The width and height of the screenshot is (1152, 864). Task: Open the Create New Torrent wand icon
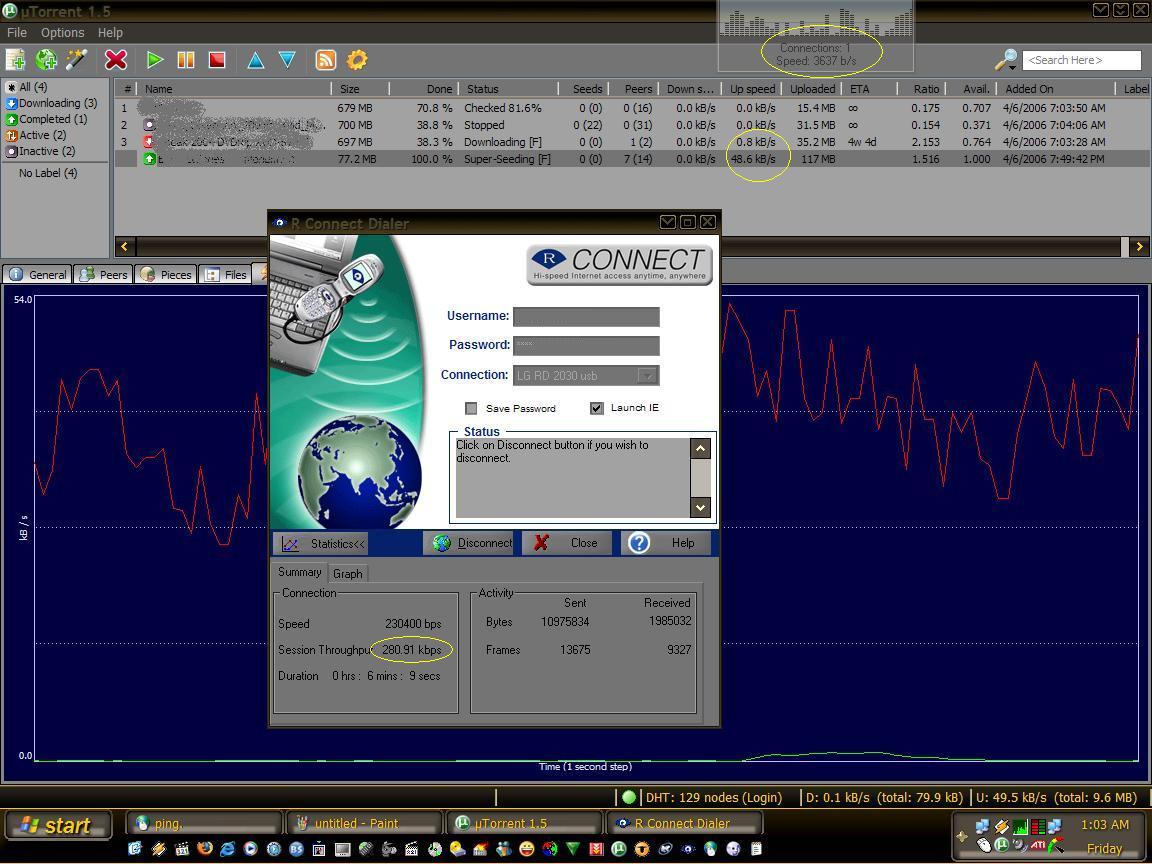tap(76, 60)
